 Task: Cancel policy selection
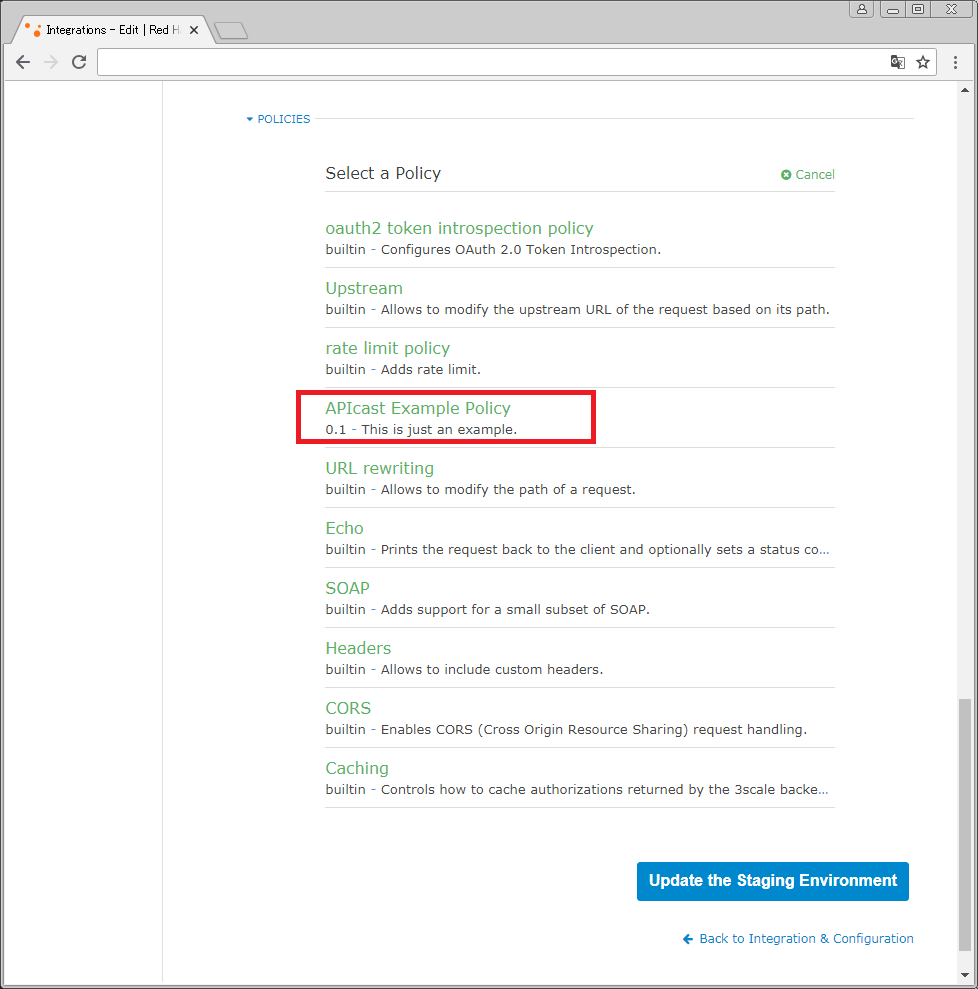[808, 175]
